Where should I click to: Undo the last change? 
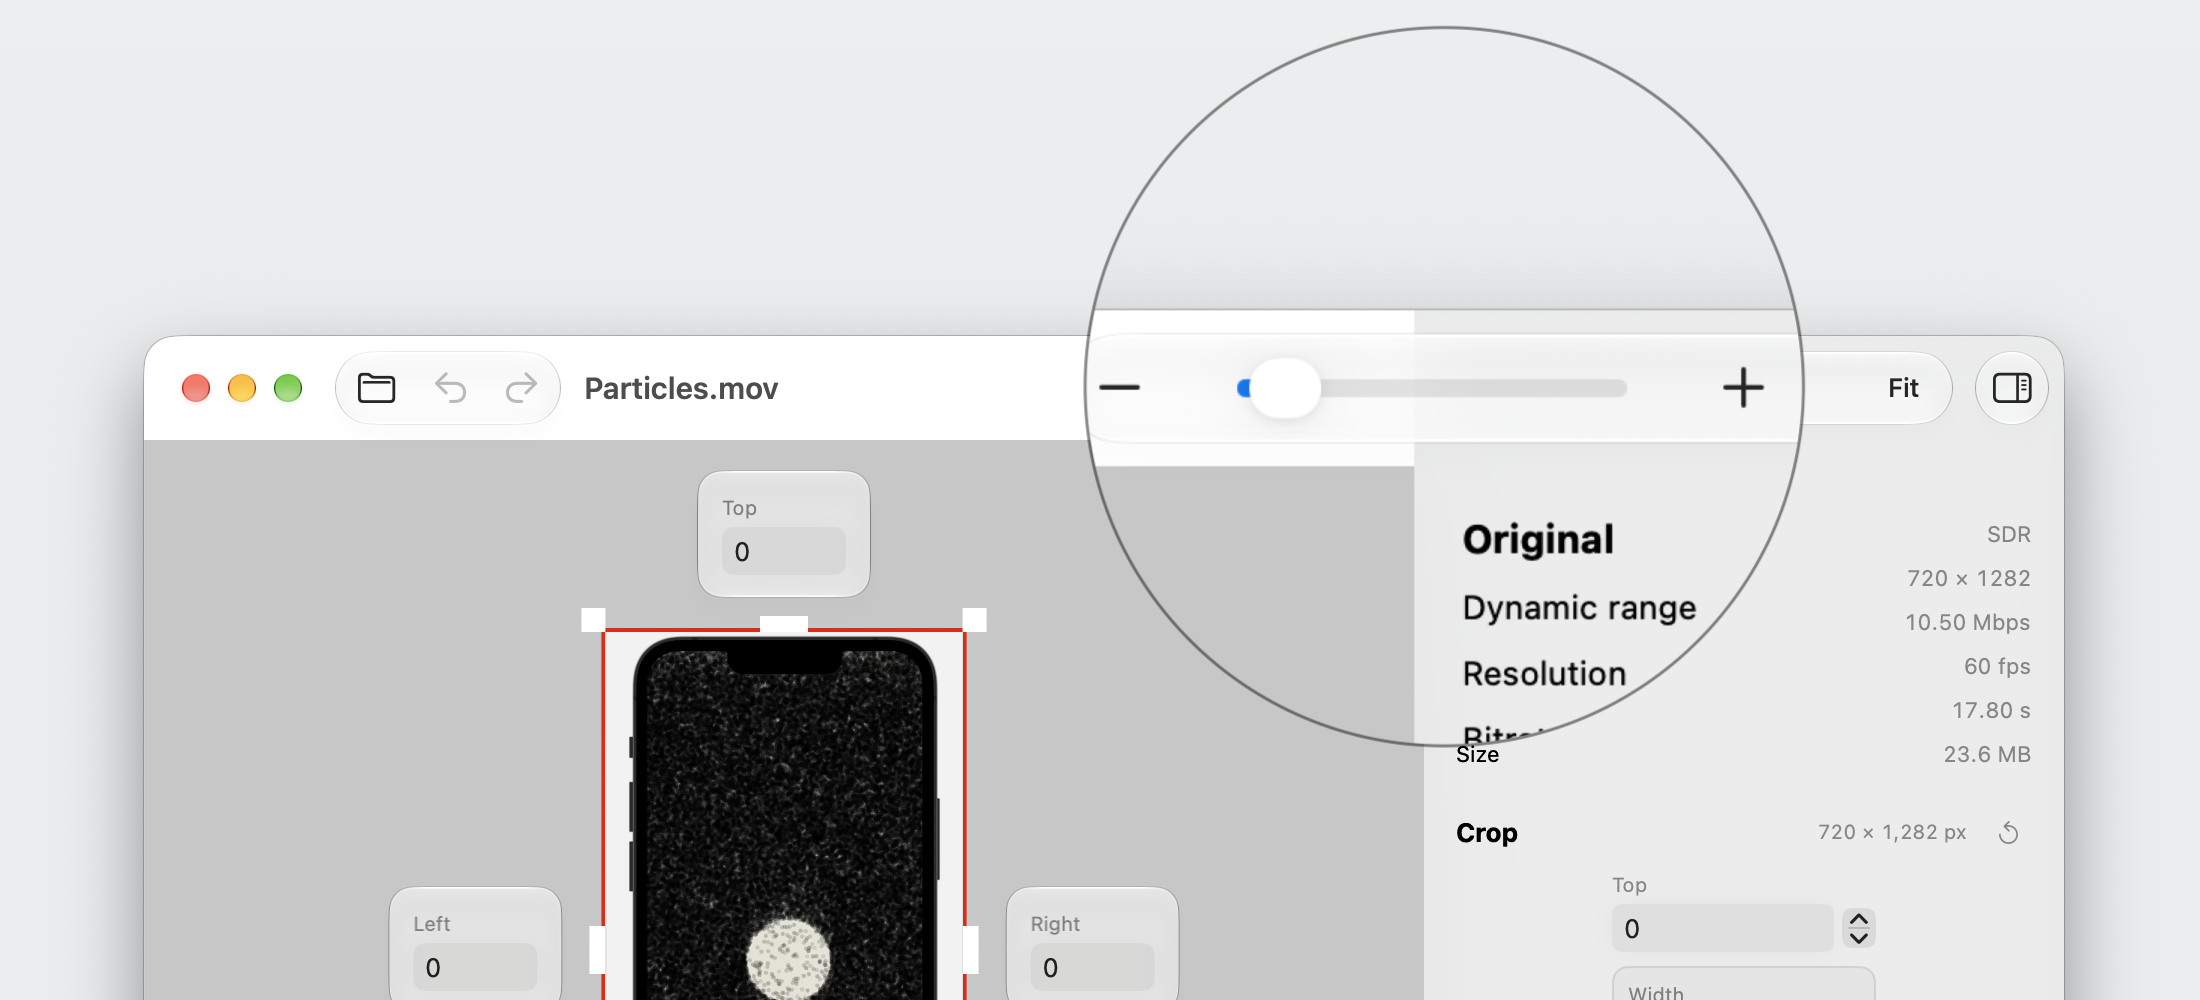pos(450,388)
